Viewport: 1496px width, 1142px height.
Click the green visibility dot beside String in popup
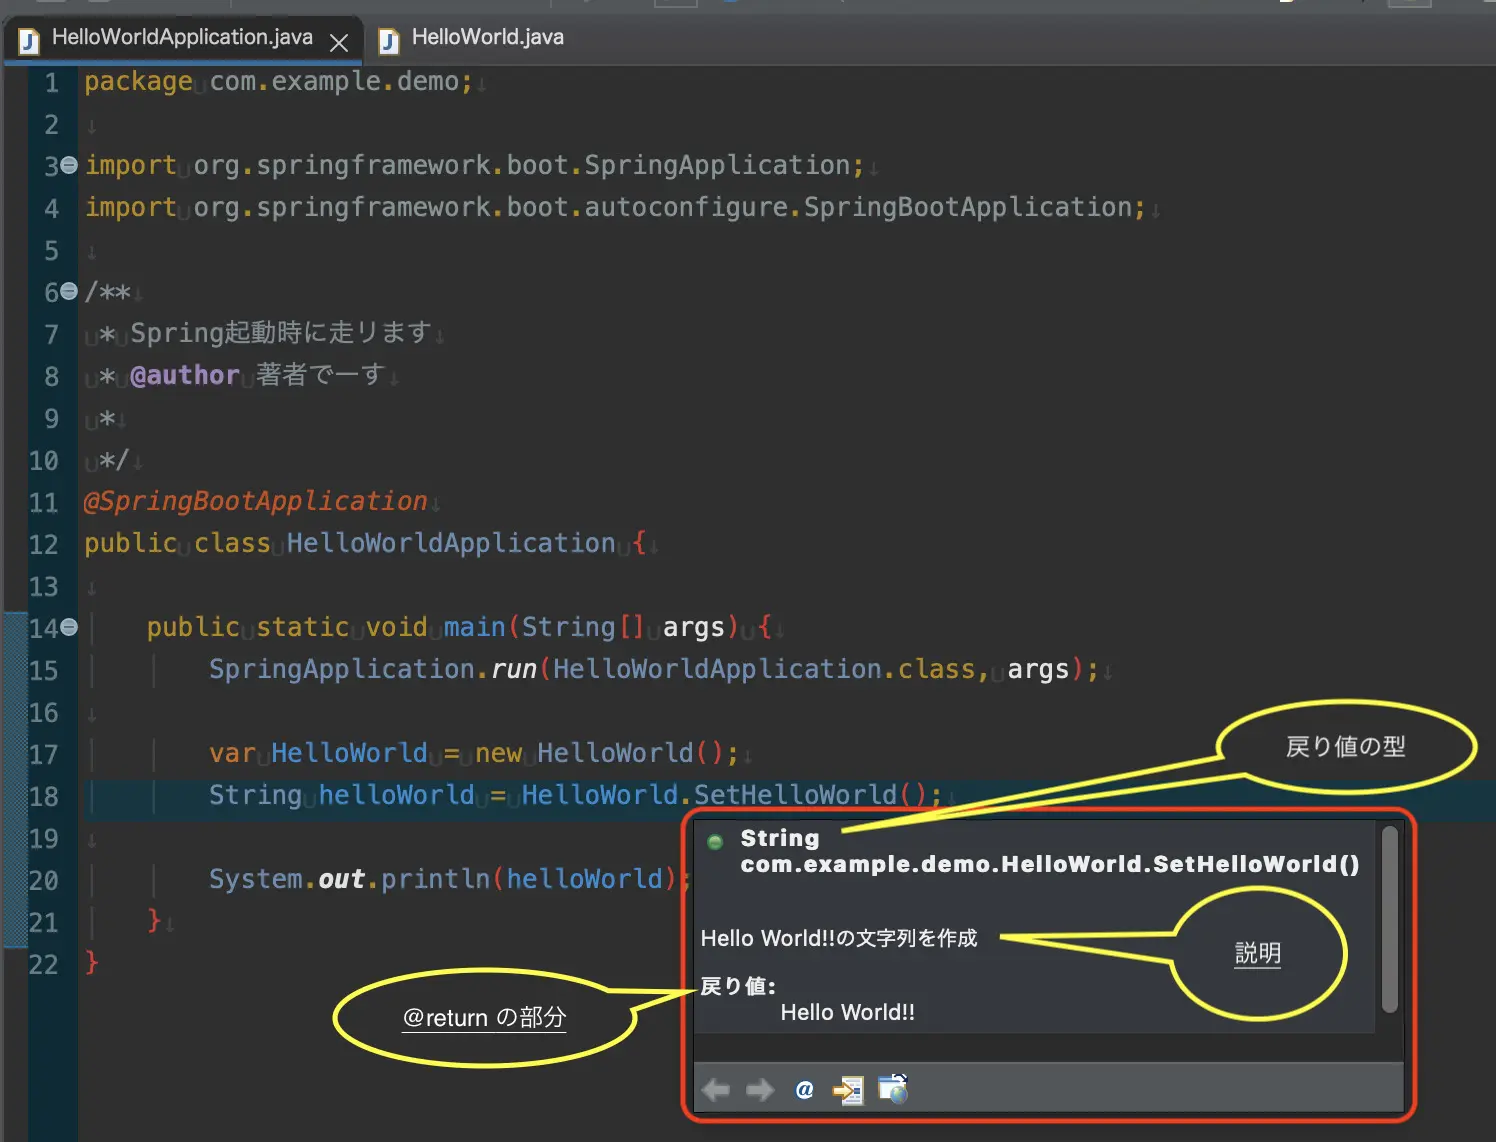point(713,841)
